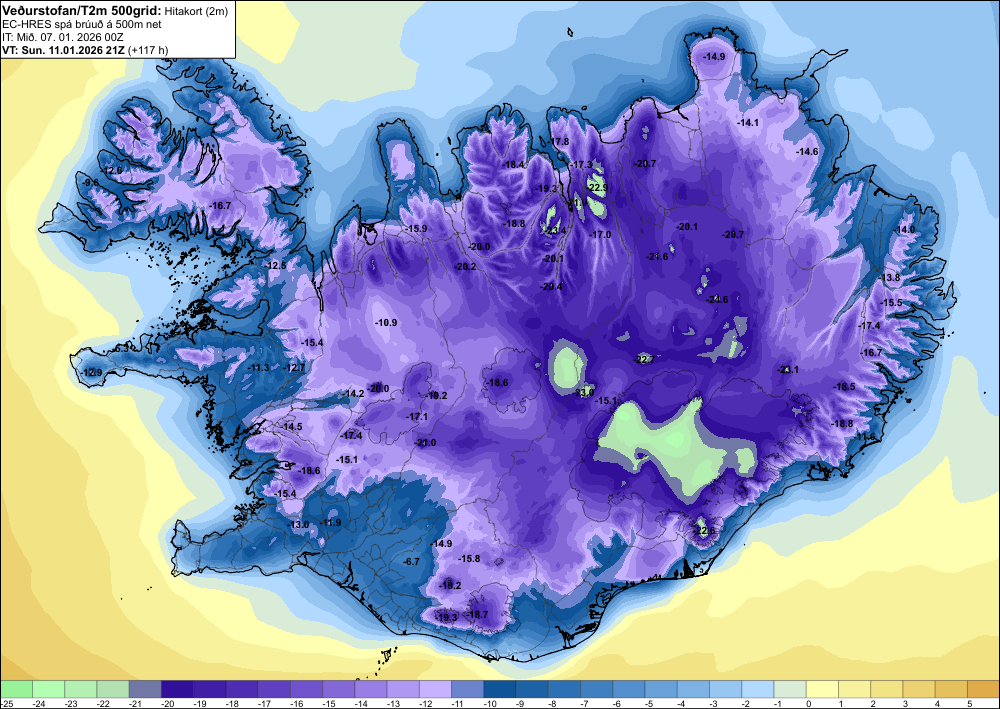Click the legend number -25
Viewport: 1000px width, 709px height.
click(x=6, y=703)
